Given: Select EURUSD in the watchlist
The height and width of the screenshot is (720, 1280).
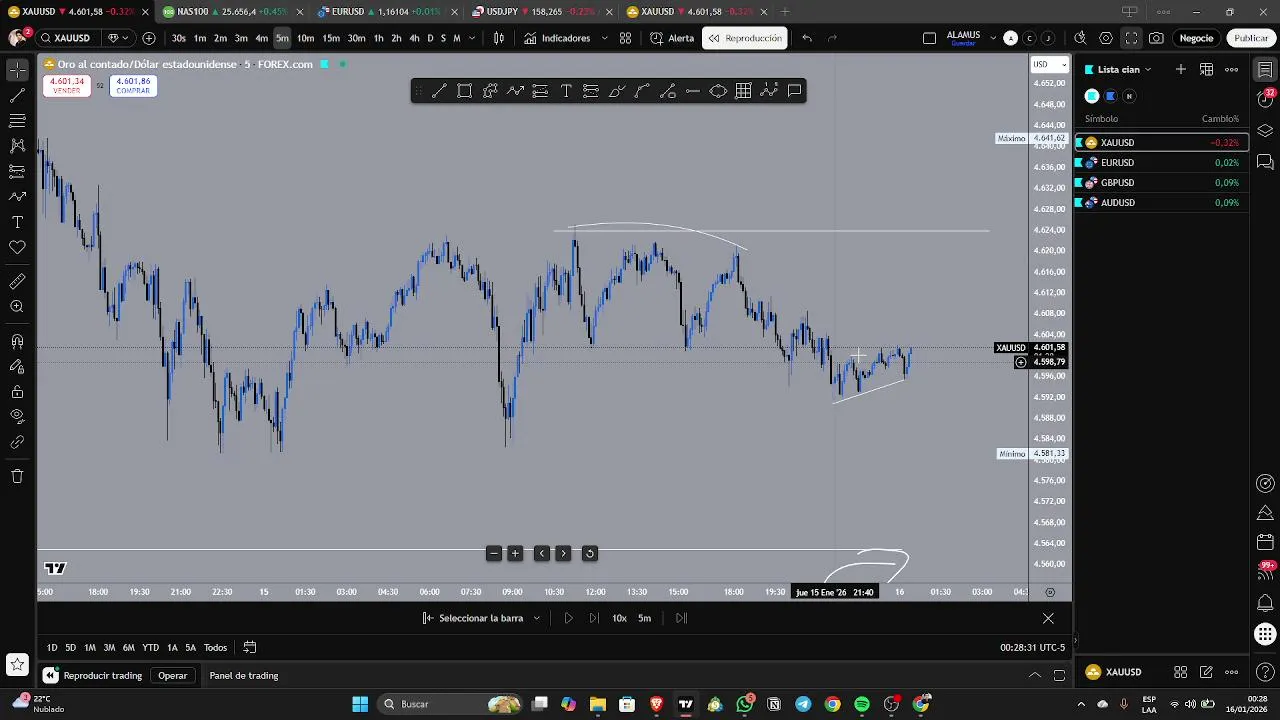Looking at the screenshot, I should [x=1162, y=162].
